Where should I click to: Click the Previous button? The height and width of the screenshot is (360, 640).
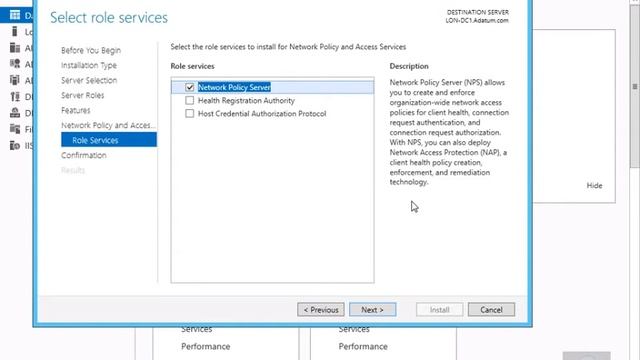[x=321, y=309]
